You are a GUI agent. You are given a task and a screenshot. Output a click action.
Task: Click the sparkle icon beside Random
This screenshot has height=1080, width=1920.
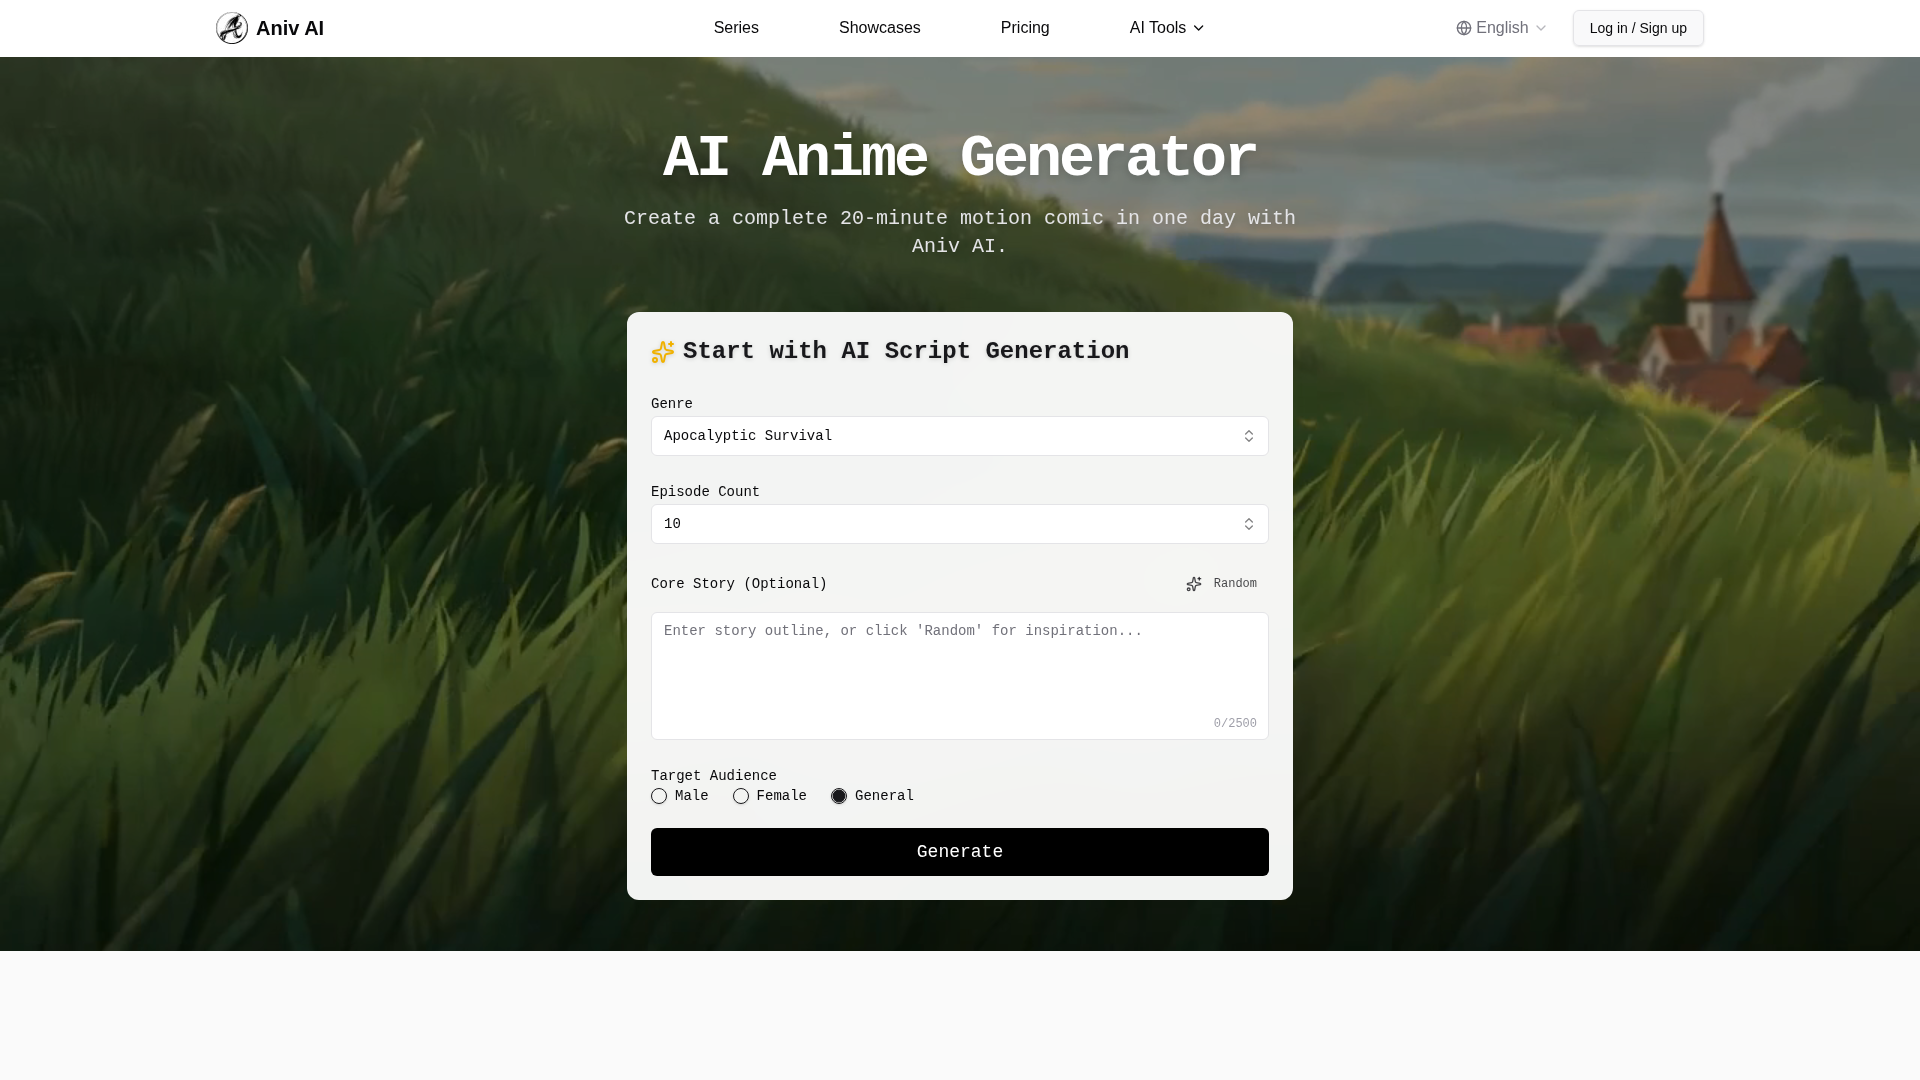(x=1194, y=584)
